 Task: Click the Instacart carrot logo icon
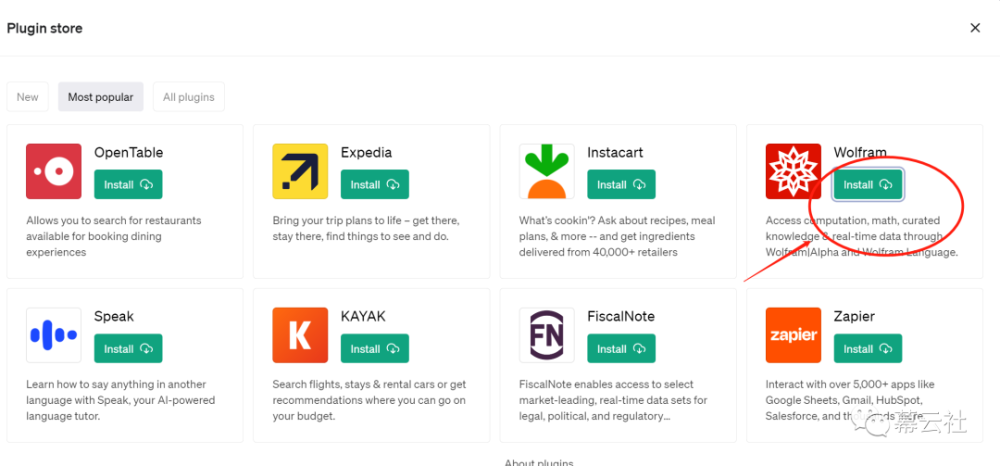tap(547, 171)
